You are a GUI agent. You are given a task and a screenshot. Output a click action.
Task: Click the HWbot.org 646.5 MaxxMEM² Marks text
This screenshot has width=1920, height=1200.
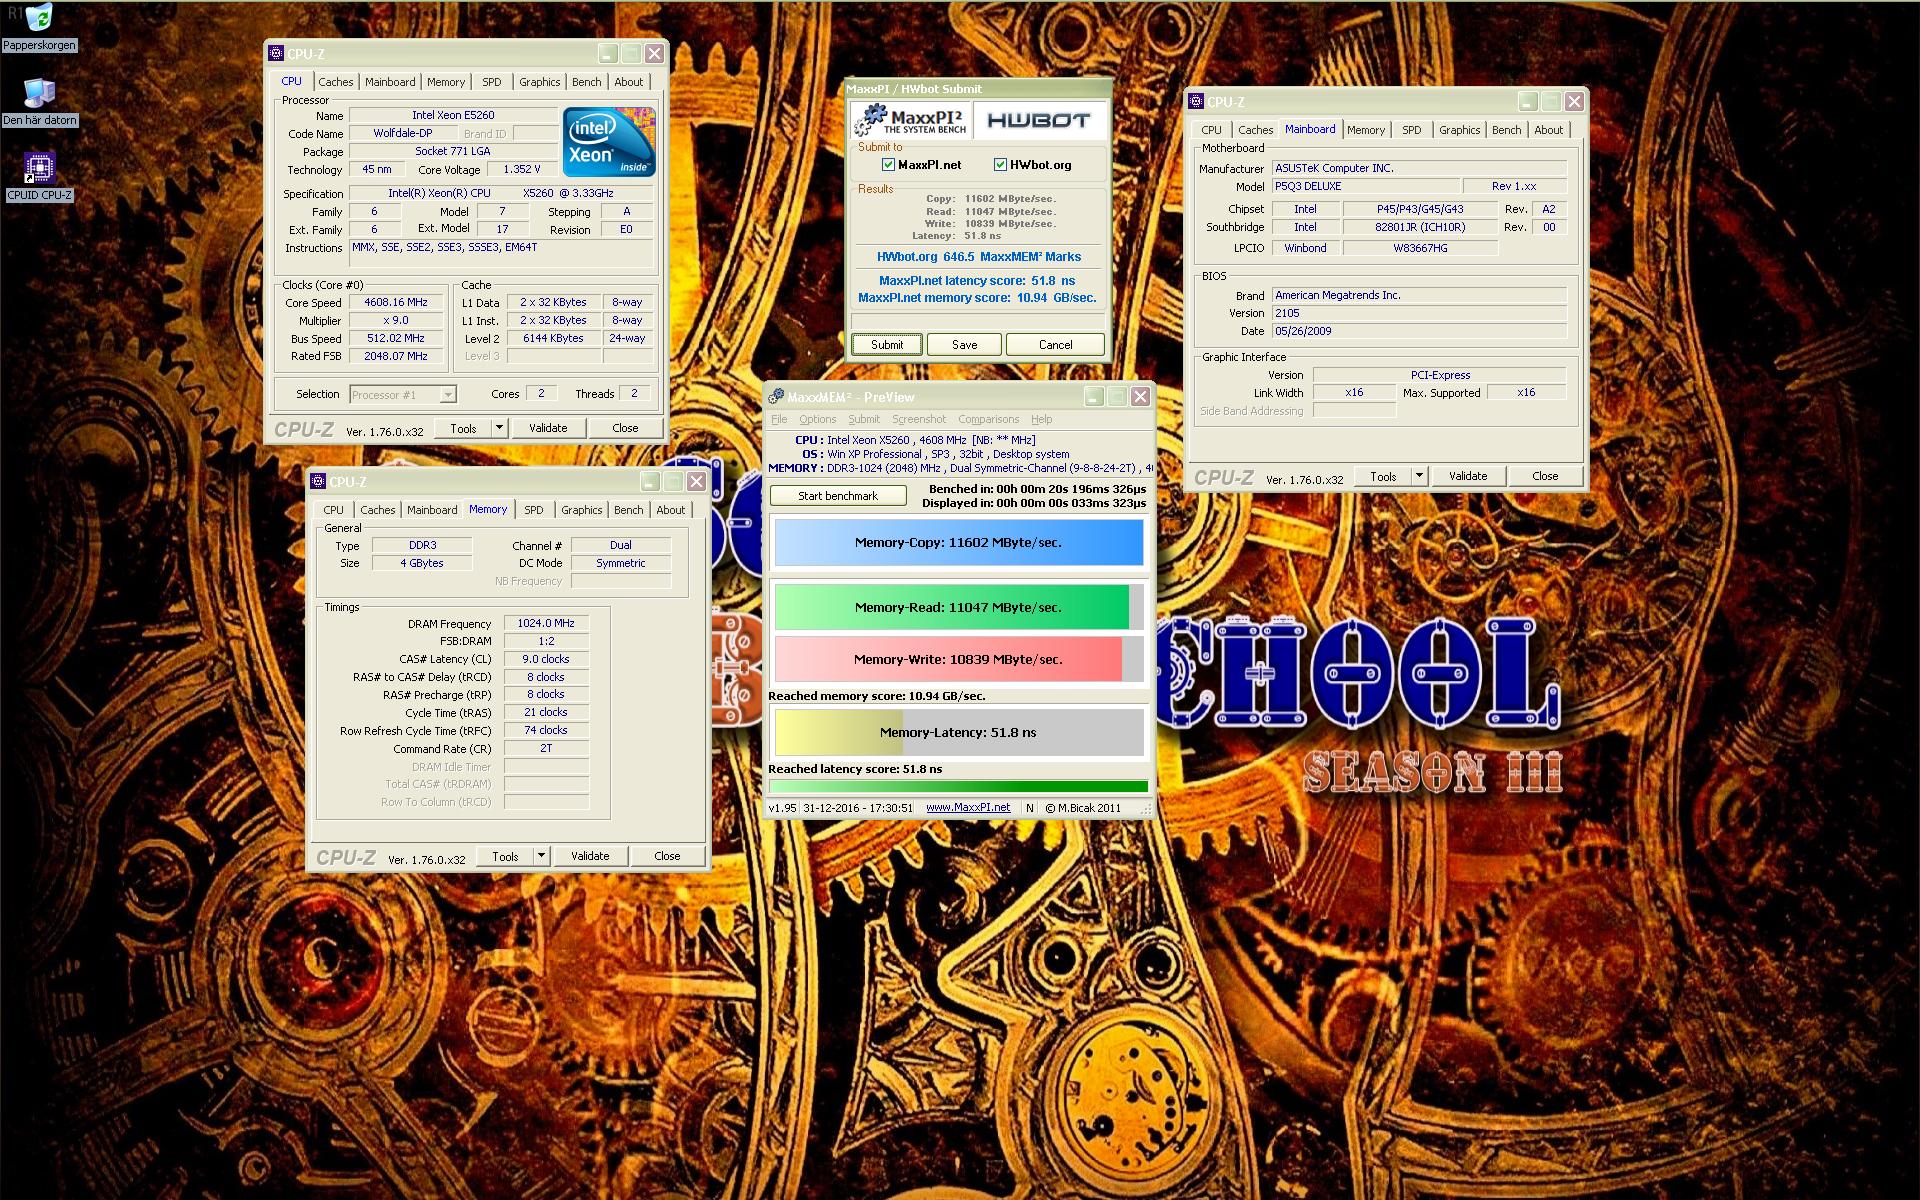(978, 257)
